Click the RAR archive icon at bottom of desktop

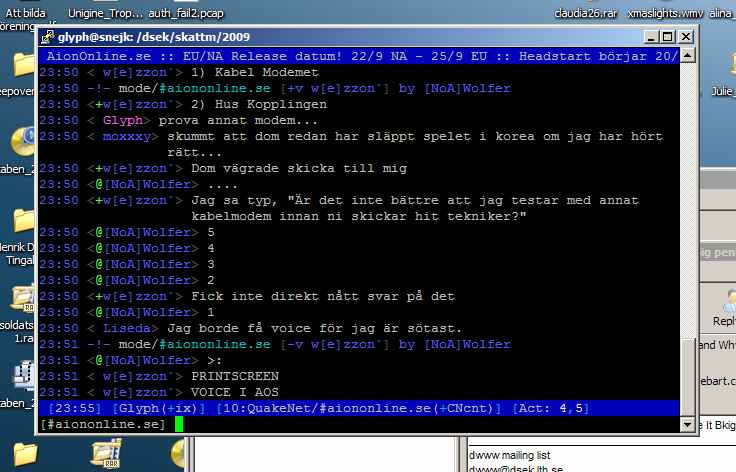coord(106,453)
